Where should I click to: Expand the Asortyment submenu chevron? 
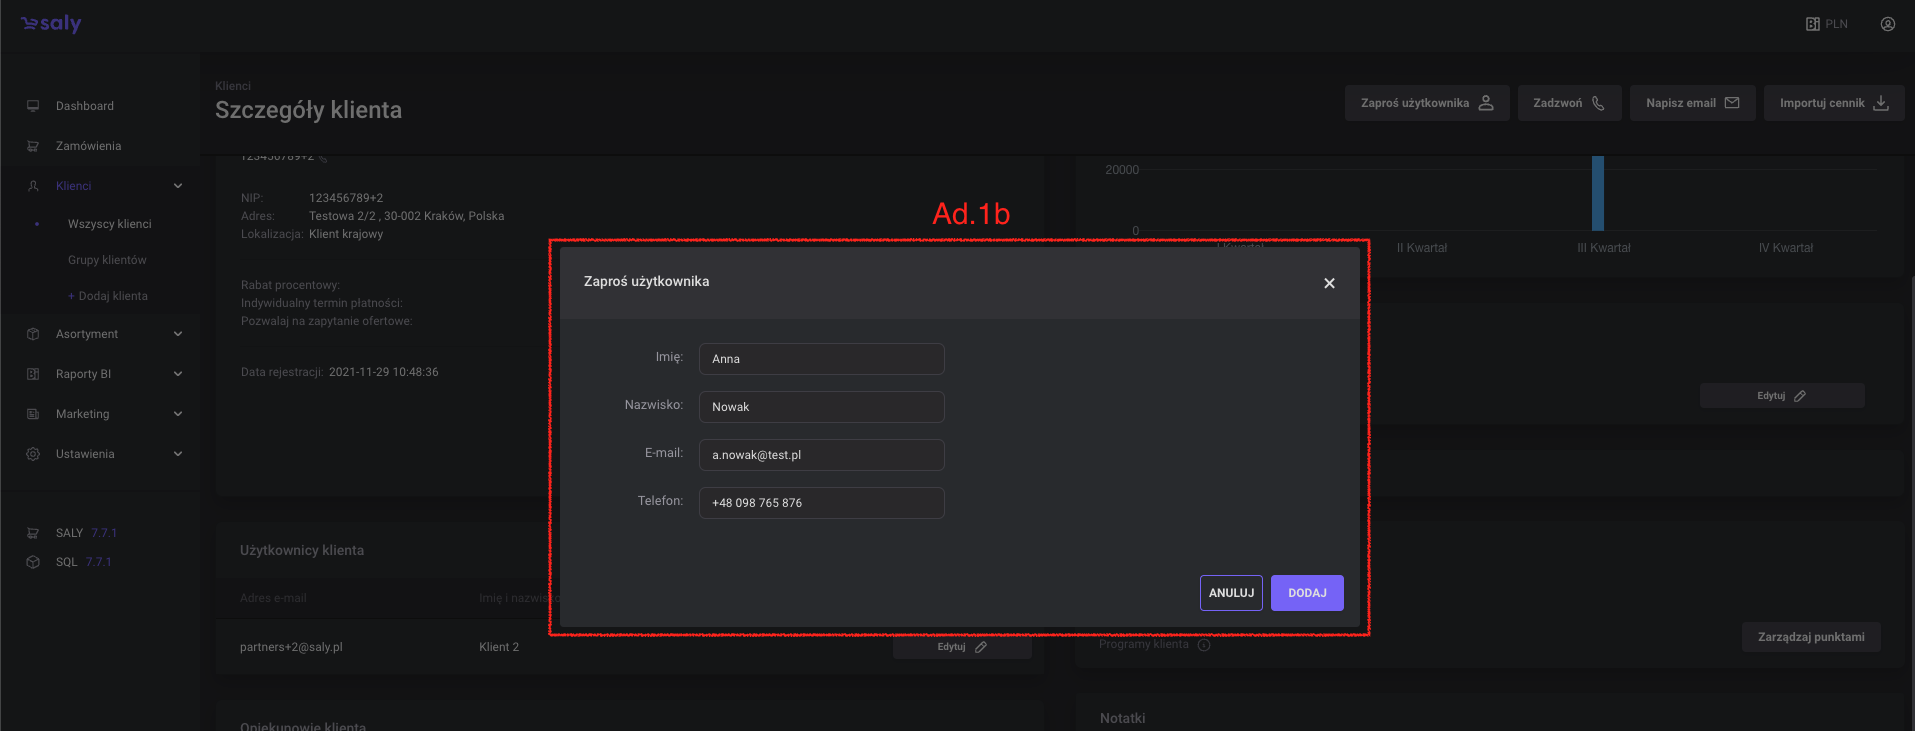pos(178,334)
